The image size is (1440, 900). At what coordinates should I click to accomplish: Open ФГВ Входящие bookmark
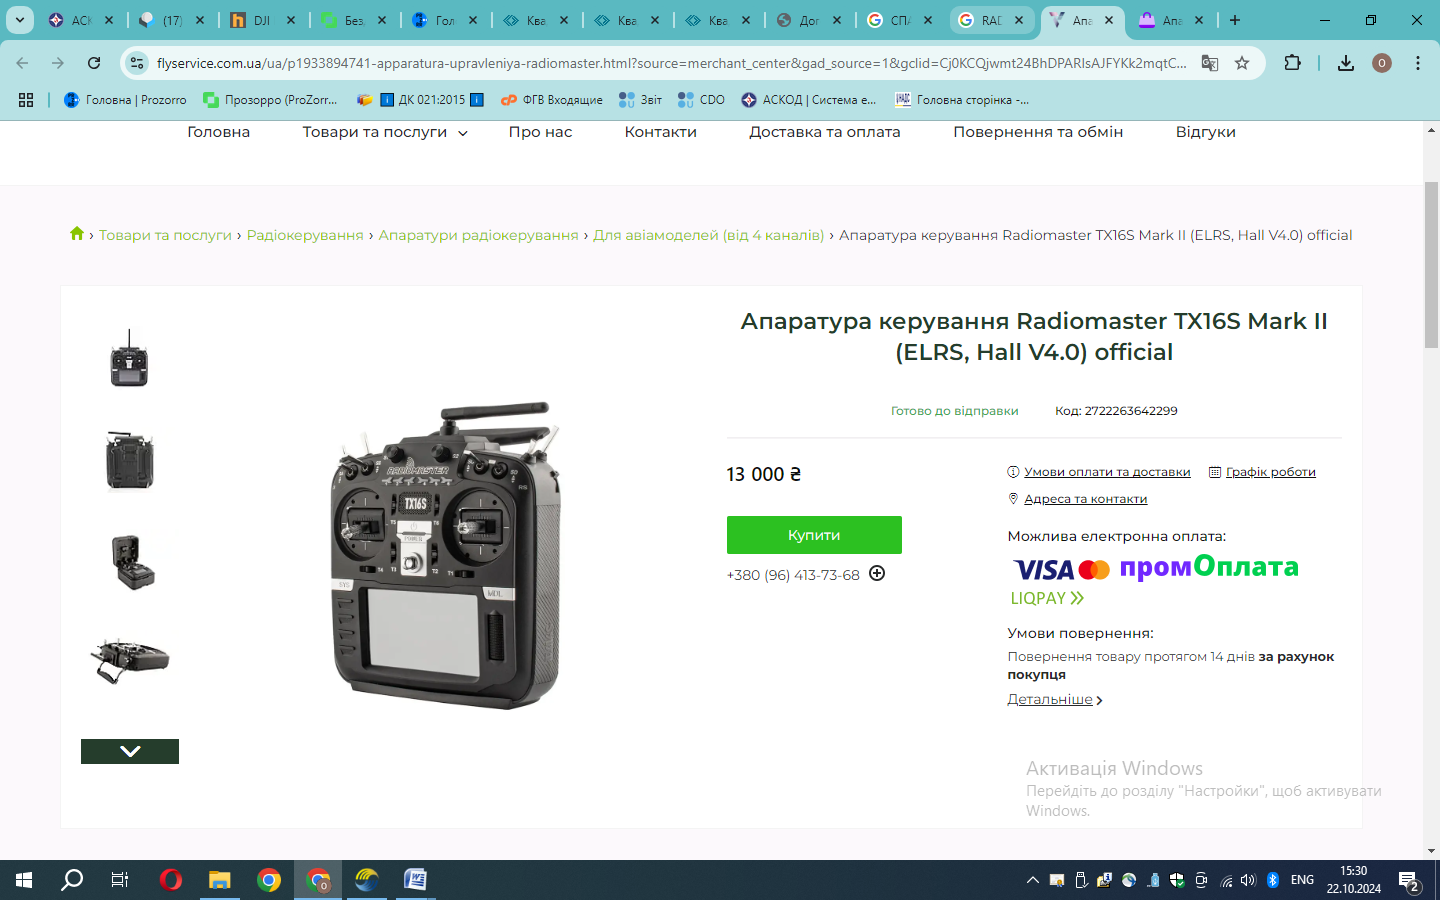(552, 100)
